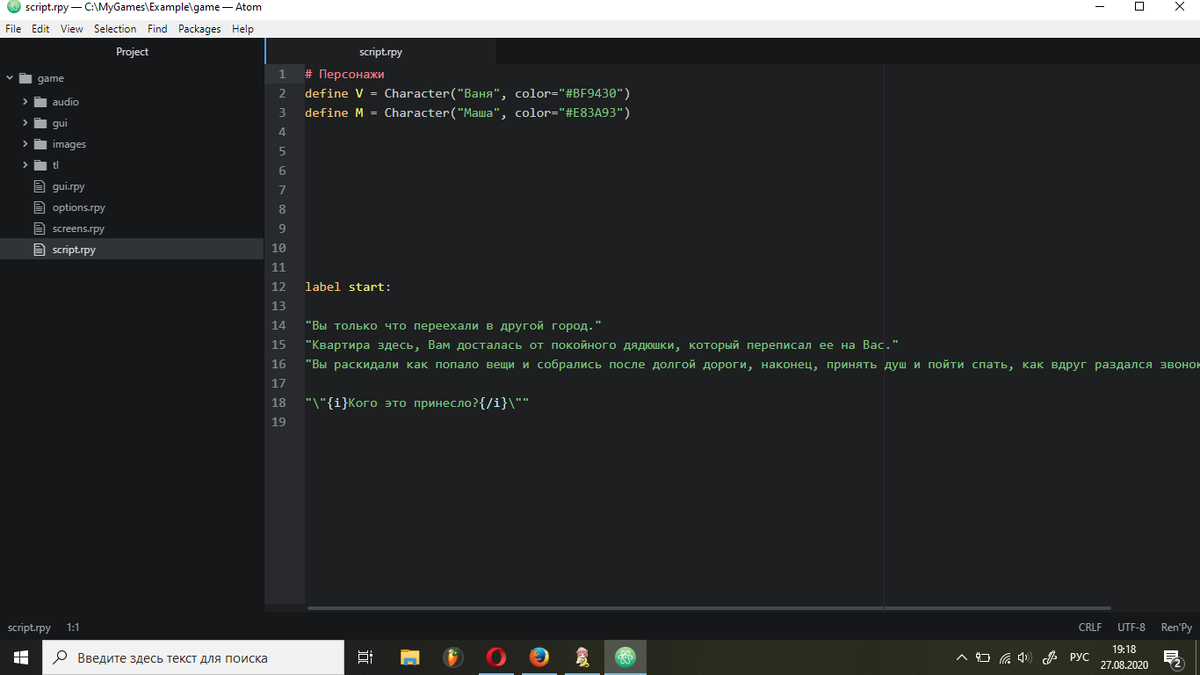
Task: Open the Windows Start menu
Action: (x=21, y=657)
